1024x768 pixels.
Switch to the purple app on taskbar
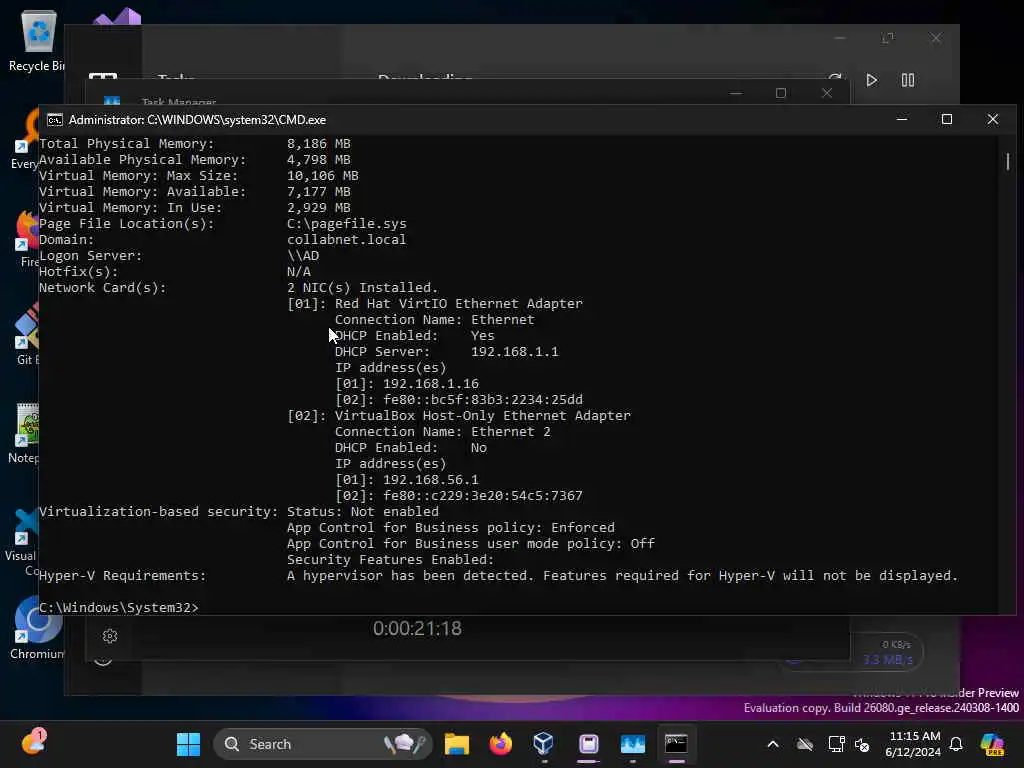tap(588, 744)
